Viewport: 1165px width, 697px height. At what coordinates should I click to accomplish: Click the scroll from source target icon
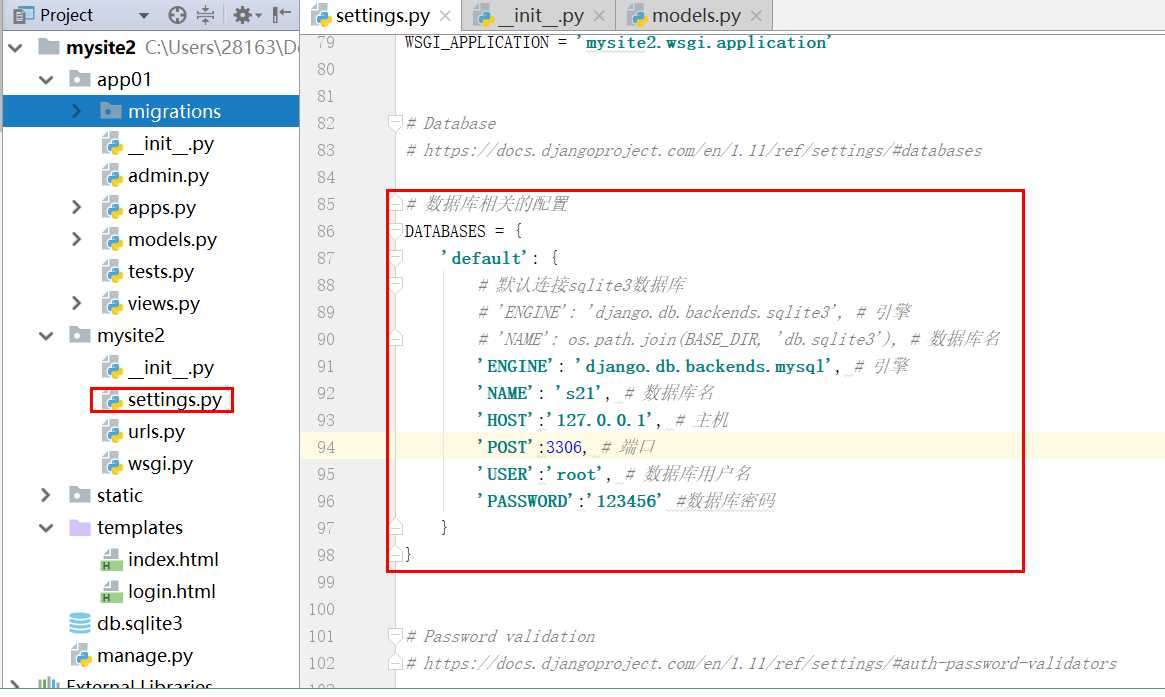click(x=177, y=15)
